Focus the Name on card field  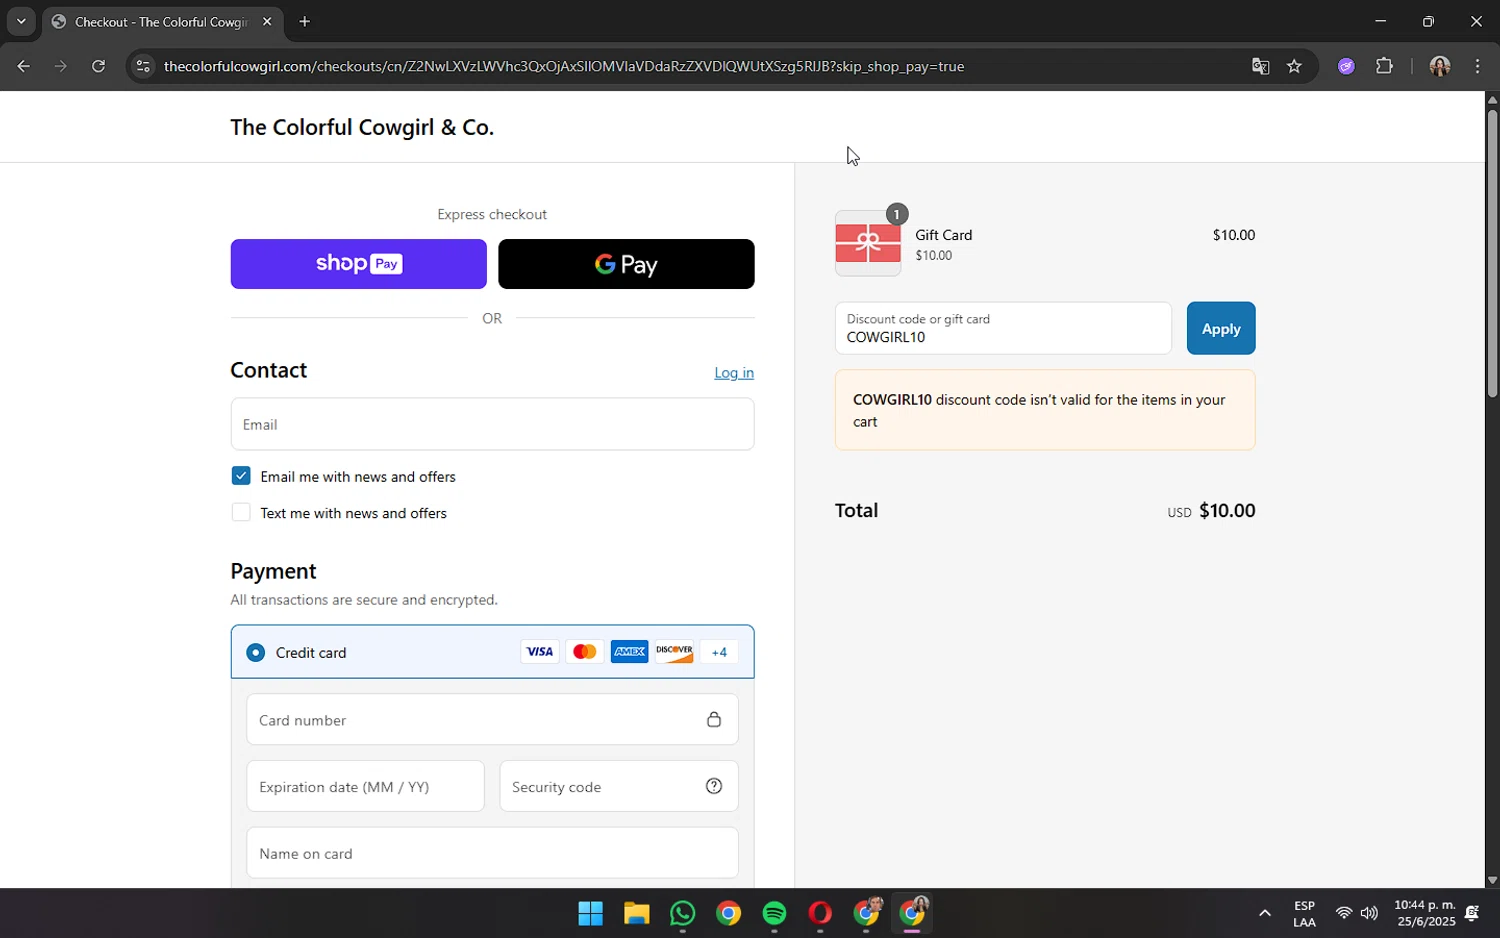492,853
